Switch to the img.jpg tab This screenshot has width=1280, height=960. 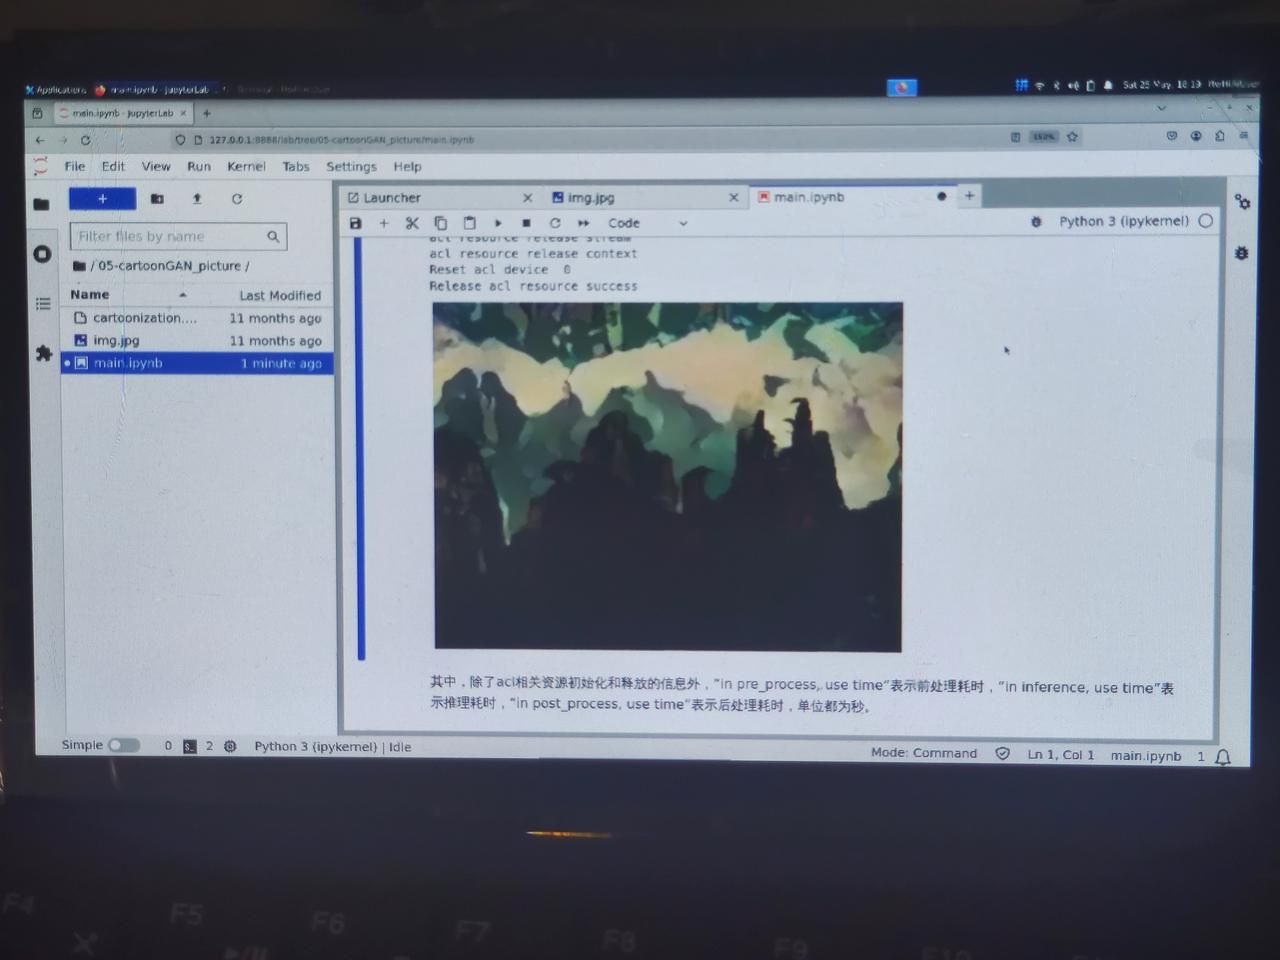click(590, 198)
